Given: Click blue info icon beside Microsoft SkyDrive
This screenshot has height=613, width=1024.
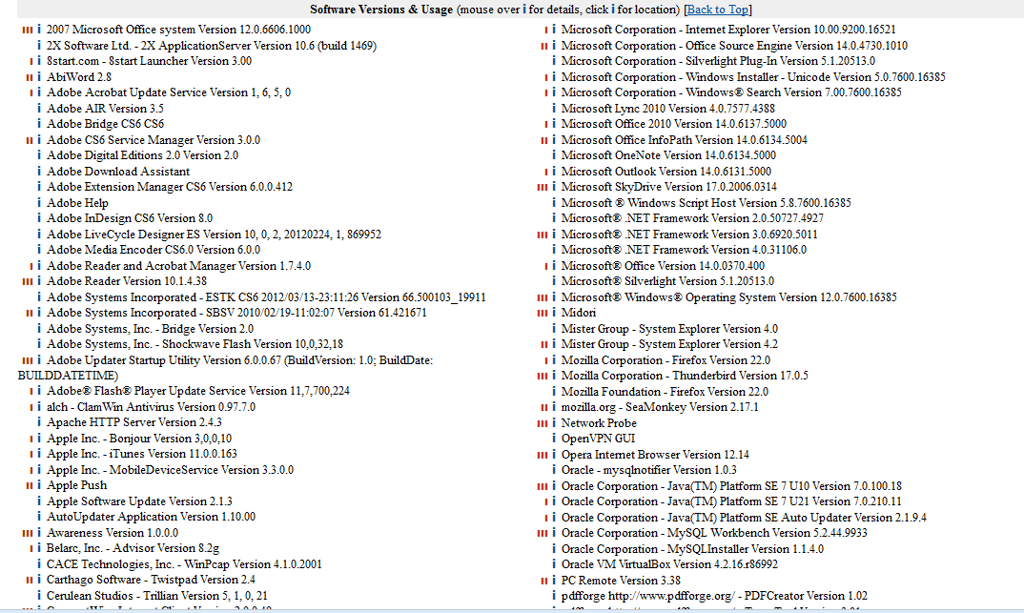Looking at the screenshot, I should click(x=554, y=187).
